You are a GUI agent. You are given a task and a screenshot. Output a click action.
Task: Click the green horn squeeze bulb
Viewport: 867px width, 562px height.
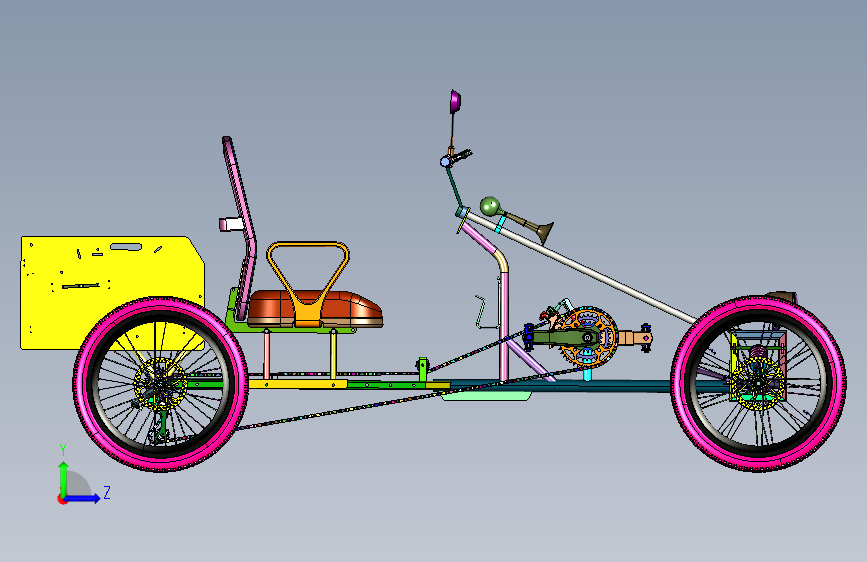click(489, 206)
